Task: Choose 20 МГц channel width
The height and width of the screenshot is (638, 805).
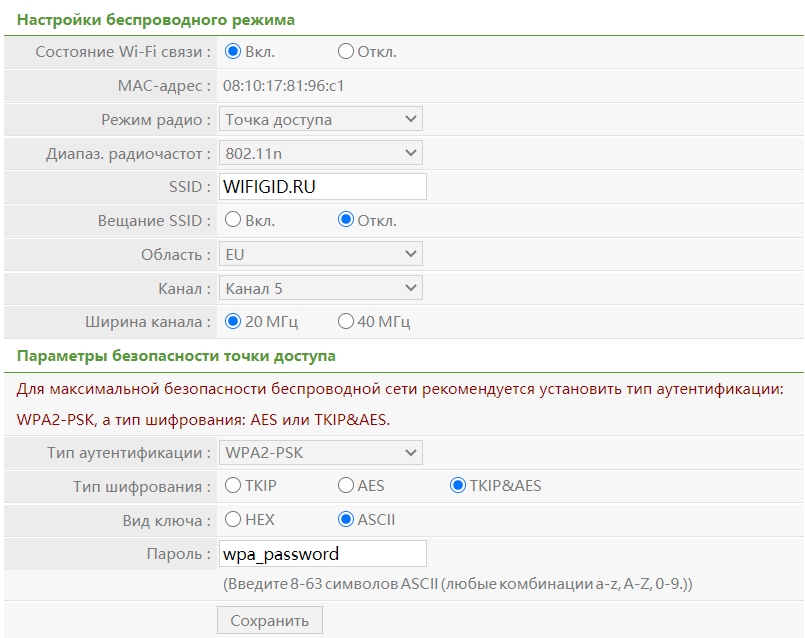Action: [233, 322]
